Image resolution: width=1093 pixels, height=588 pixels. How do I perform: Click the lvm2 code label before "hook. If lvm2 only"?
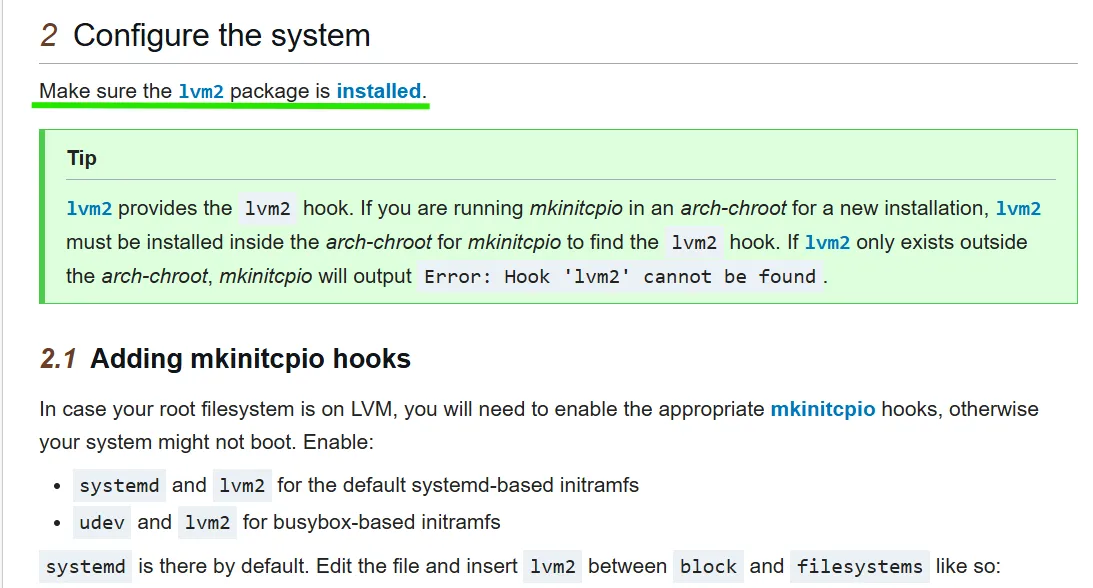[x=694, y=242]
